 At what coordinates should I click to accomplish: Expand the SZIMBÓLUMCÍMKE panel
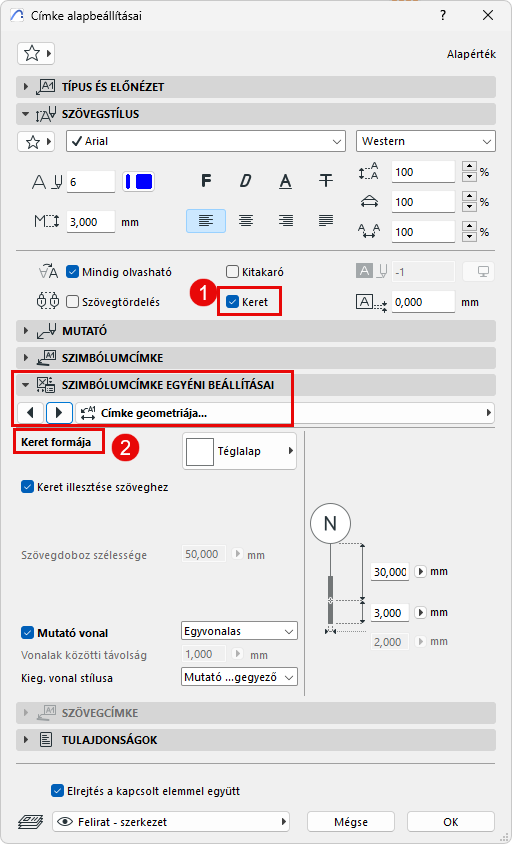(256, 357)
